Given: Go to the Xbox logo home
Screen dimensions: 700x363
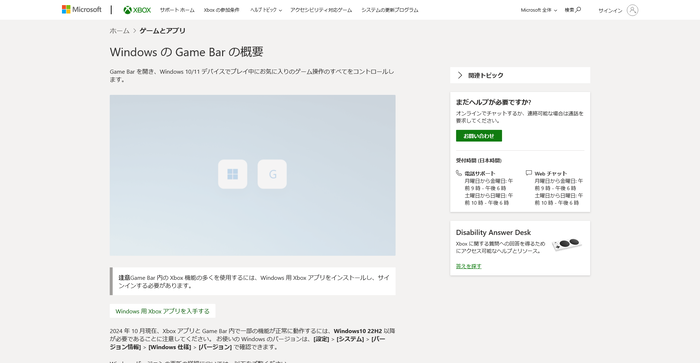Looking at the screenshot, I should (x=137, y=10).
